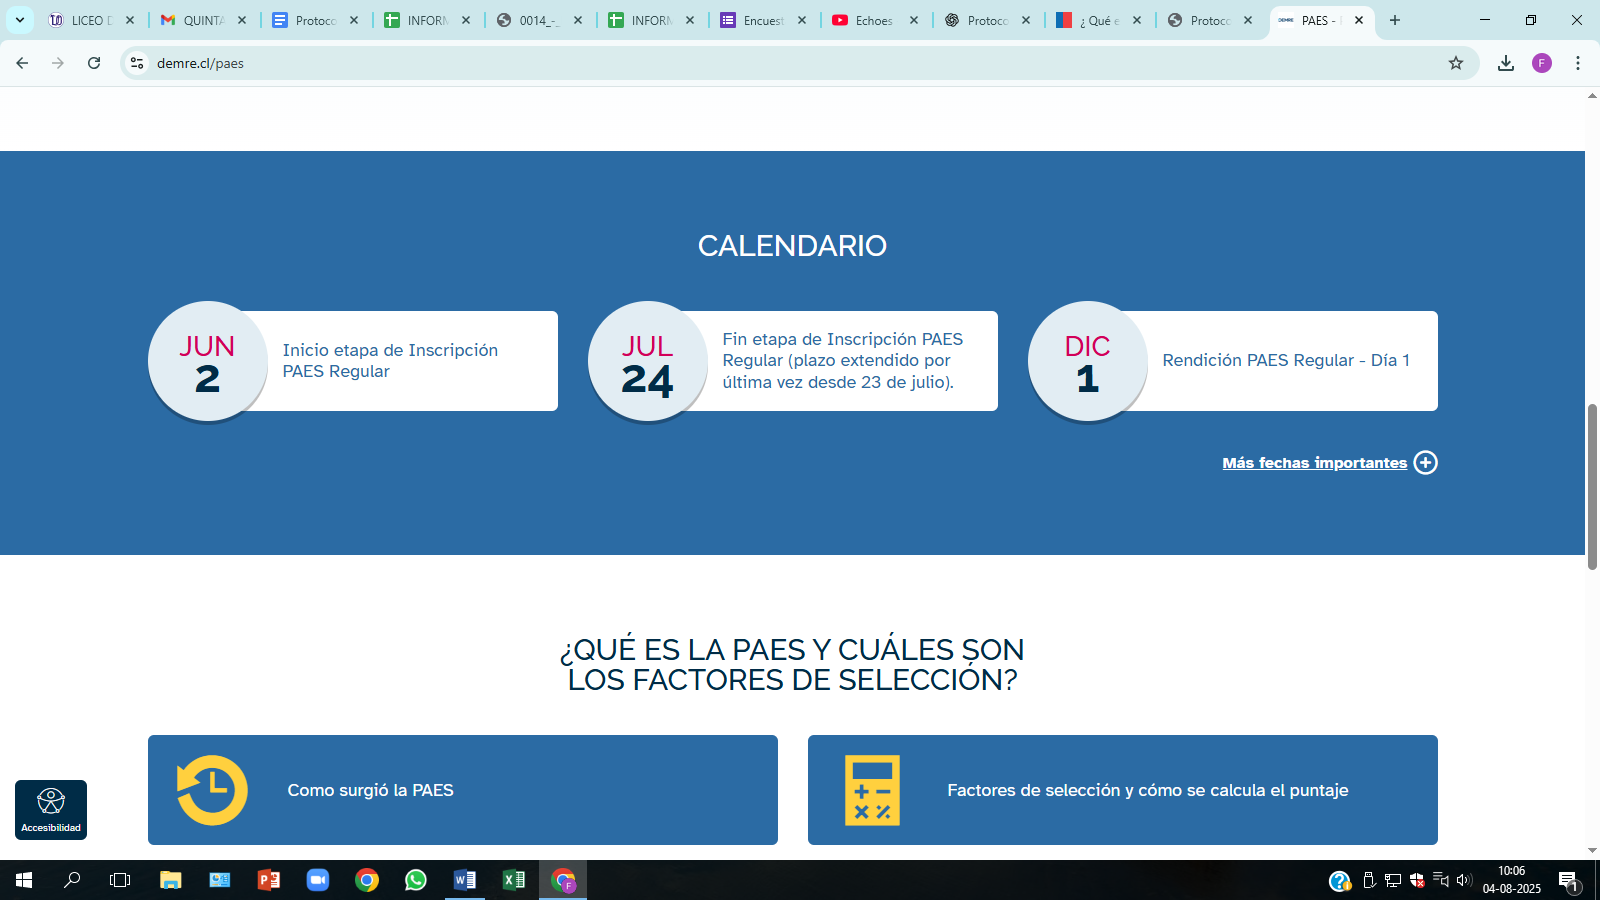
Task: Bookmark this page with the star icon
Action: [1456, 63]
